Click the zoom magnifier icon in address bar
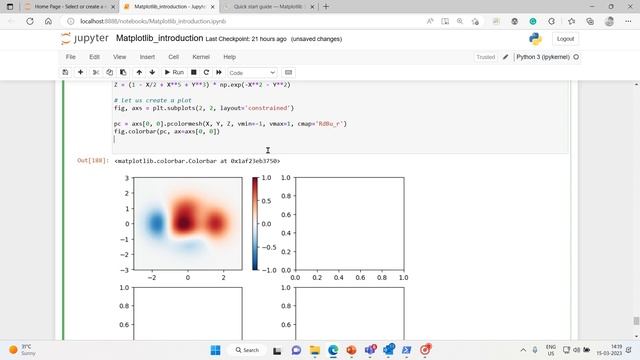Screen dimensions: 640x360 [x=460, y=21]
